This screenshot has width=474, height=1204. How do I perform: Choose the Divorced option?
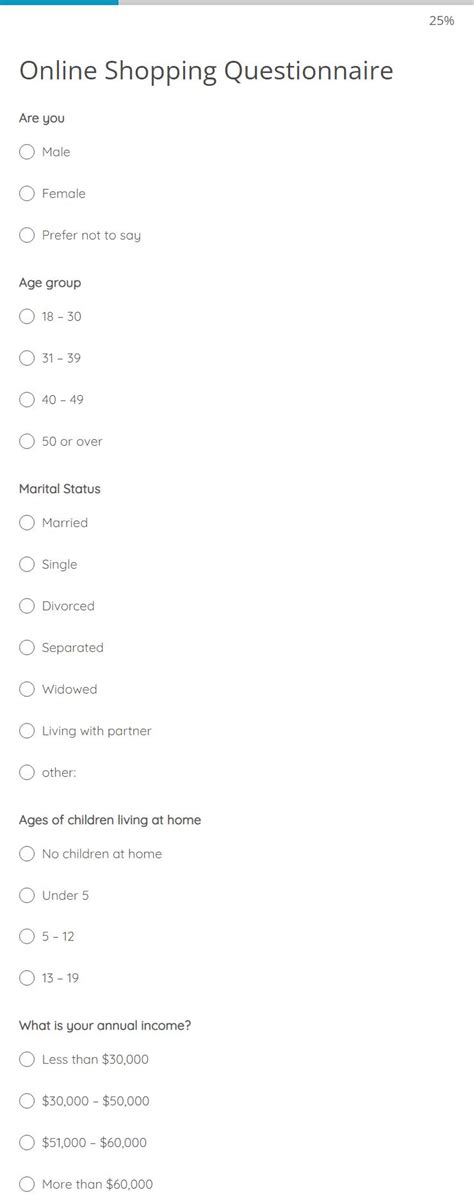[x=27, y=606]
